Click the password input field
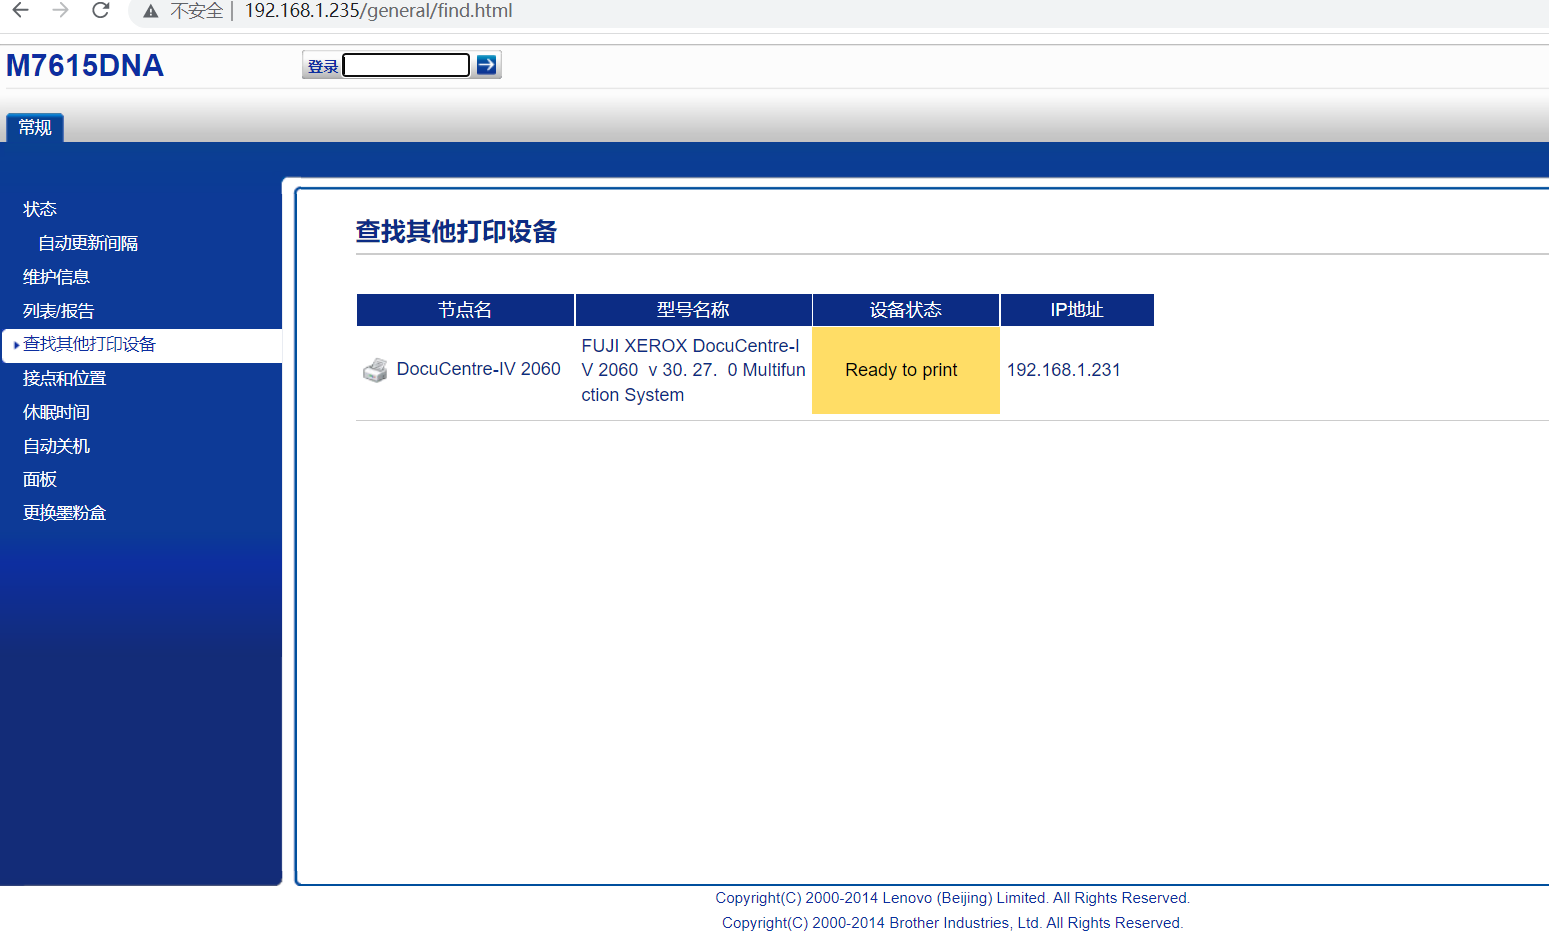1549x941 pixels. (x=406, y=66)
